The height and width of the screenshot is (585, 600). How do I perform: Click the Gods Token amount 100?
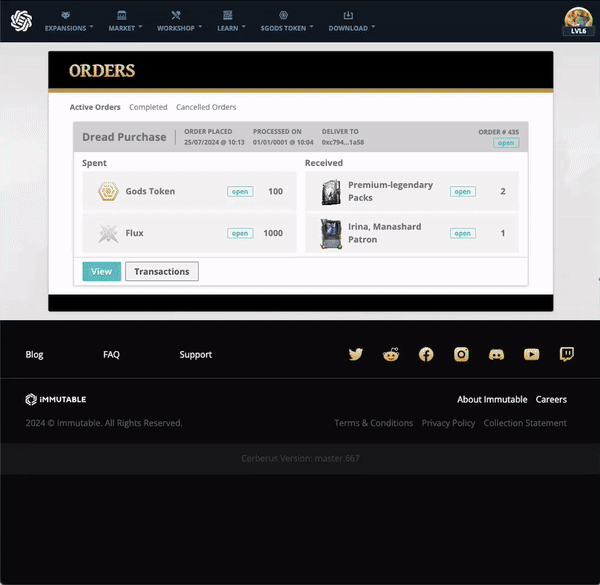[276, 191]
